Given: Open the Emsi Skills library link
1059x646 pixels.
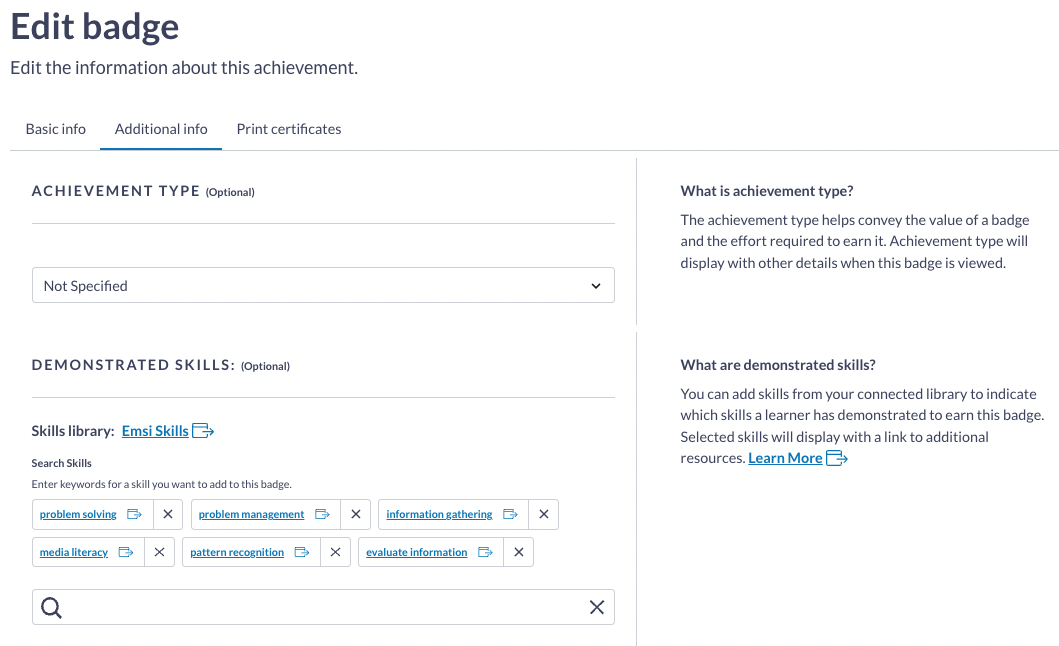Looking at the screenshot, I should point(155,431).
